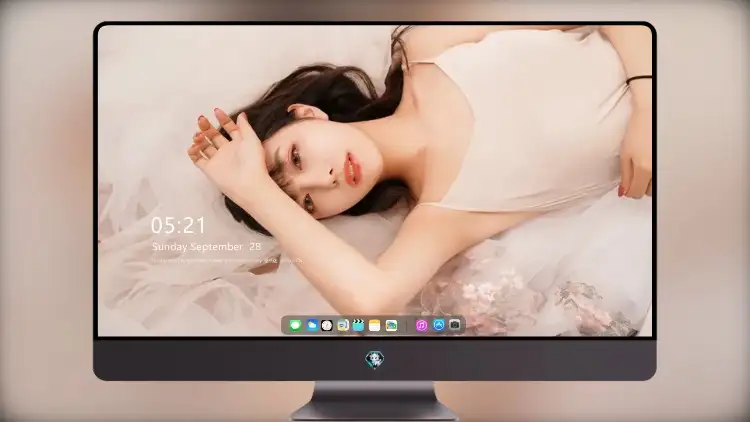Click the logo on the monitor chin
The height and width of the screenshot is (422, 750).
pyautogui.click(x=375, y=359)
